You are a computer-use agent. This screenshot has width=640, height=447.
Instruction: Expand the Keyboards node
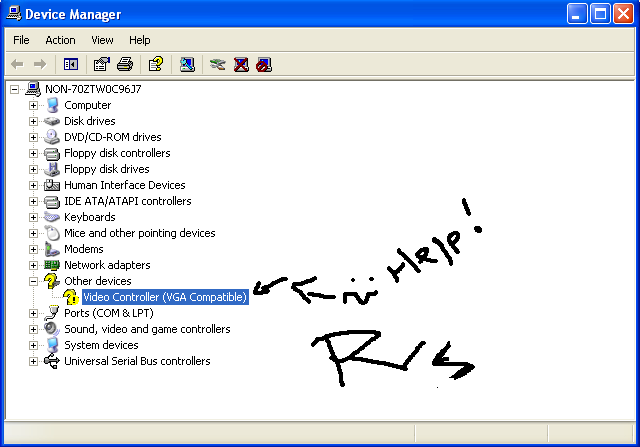point(33,217)
